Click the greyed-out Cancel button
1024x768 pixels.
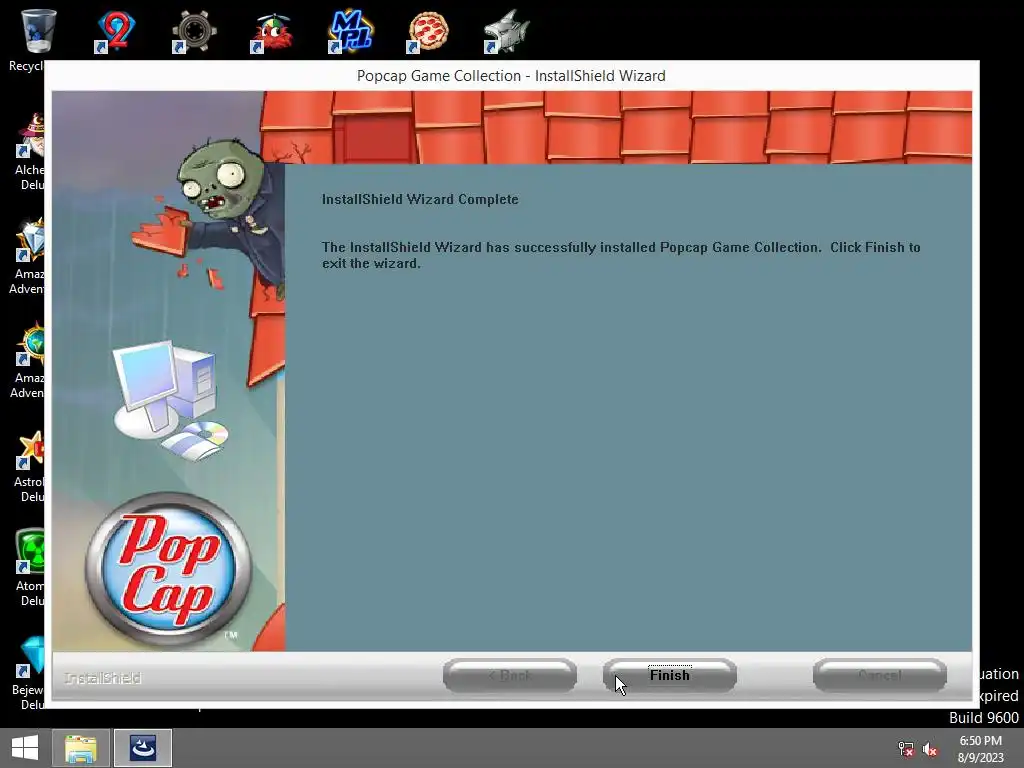tap(880, 675)
